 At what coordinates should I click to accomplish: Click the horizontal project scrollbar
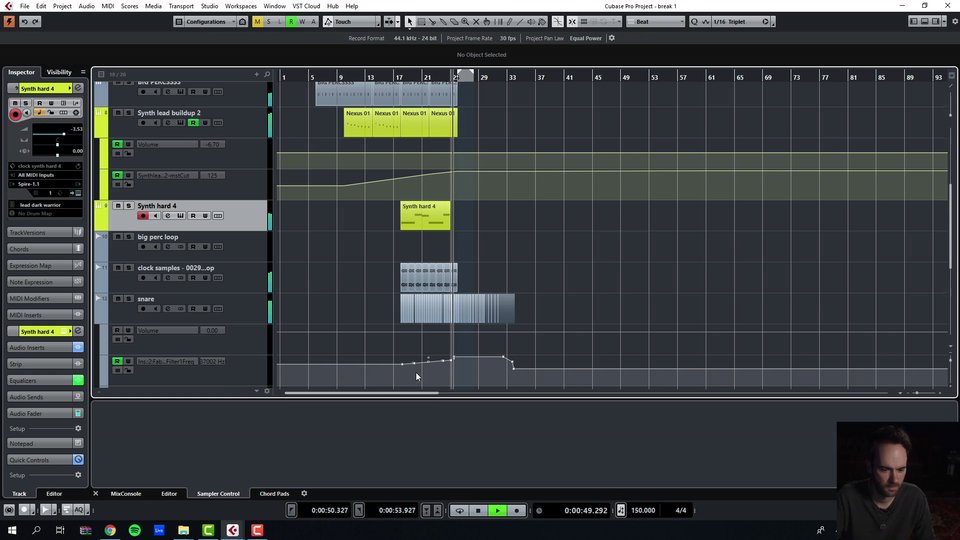361,393
